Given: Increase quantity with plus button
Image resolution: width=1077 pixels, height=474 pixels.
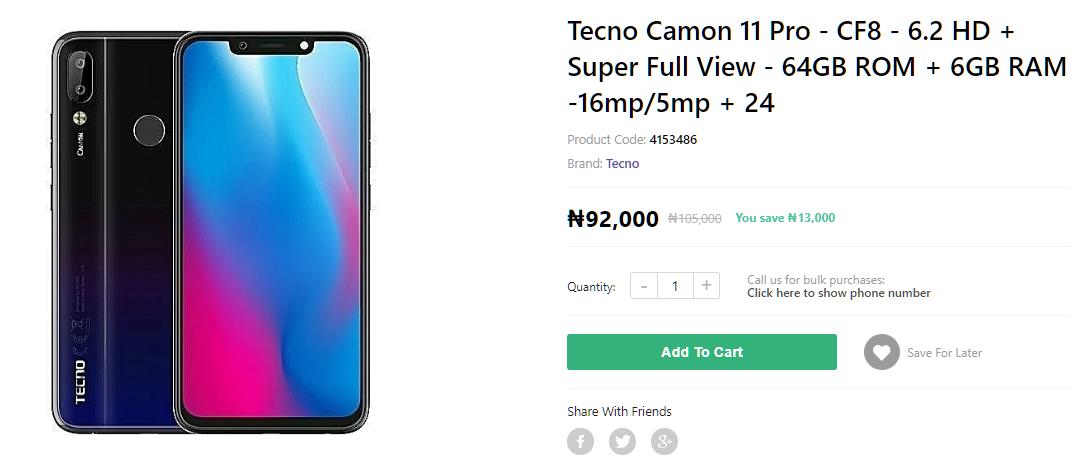Looking at the screenshot, I should click(x=706, y=286).
